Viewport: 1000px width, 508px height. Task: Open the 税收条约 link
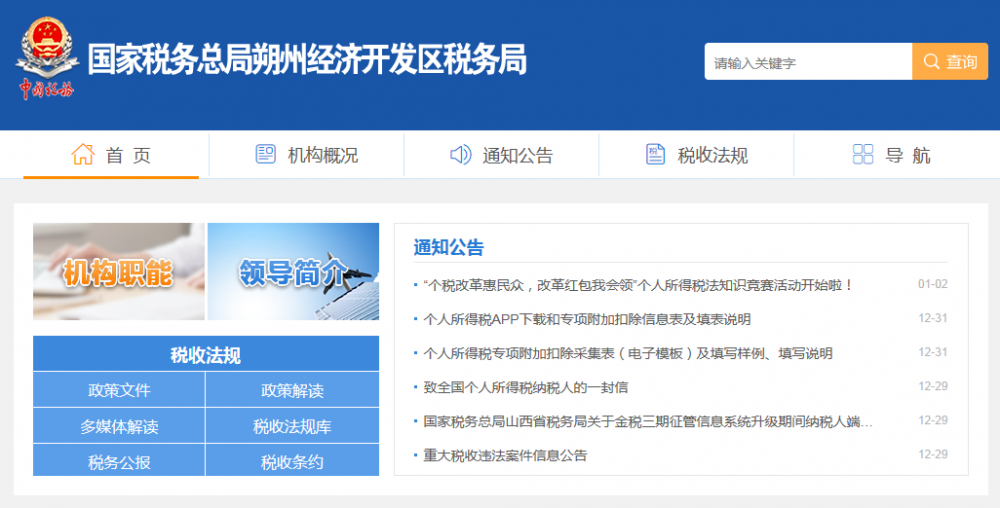(x=292, y=461)
